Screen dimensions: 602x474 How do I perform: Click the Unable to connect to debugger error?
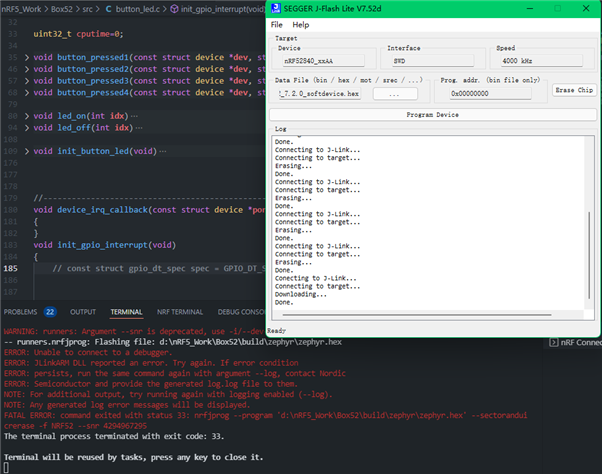tap(88, 352)
